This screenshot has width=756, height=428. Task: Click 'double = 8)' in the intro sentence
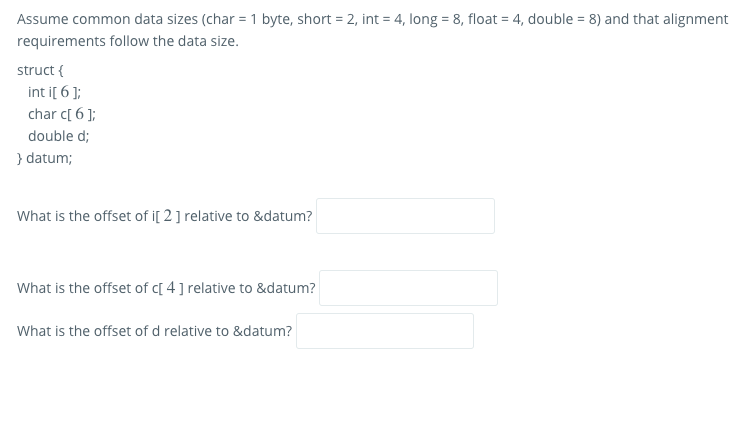[x=564, y=19]
